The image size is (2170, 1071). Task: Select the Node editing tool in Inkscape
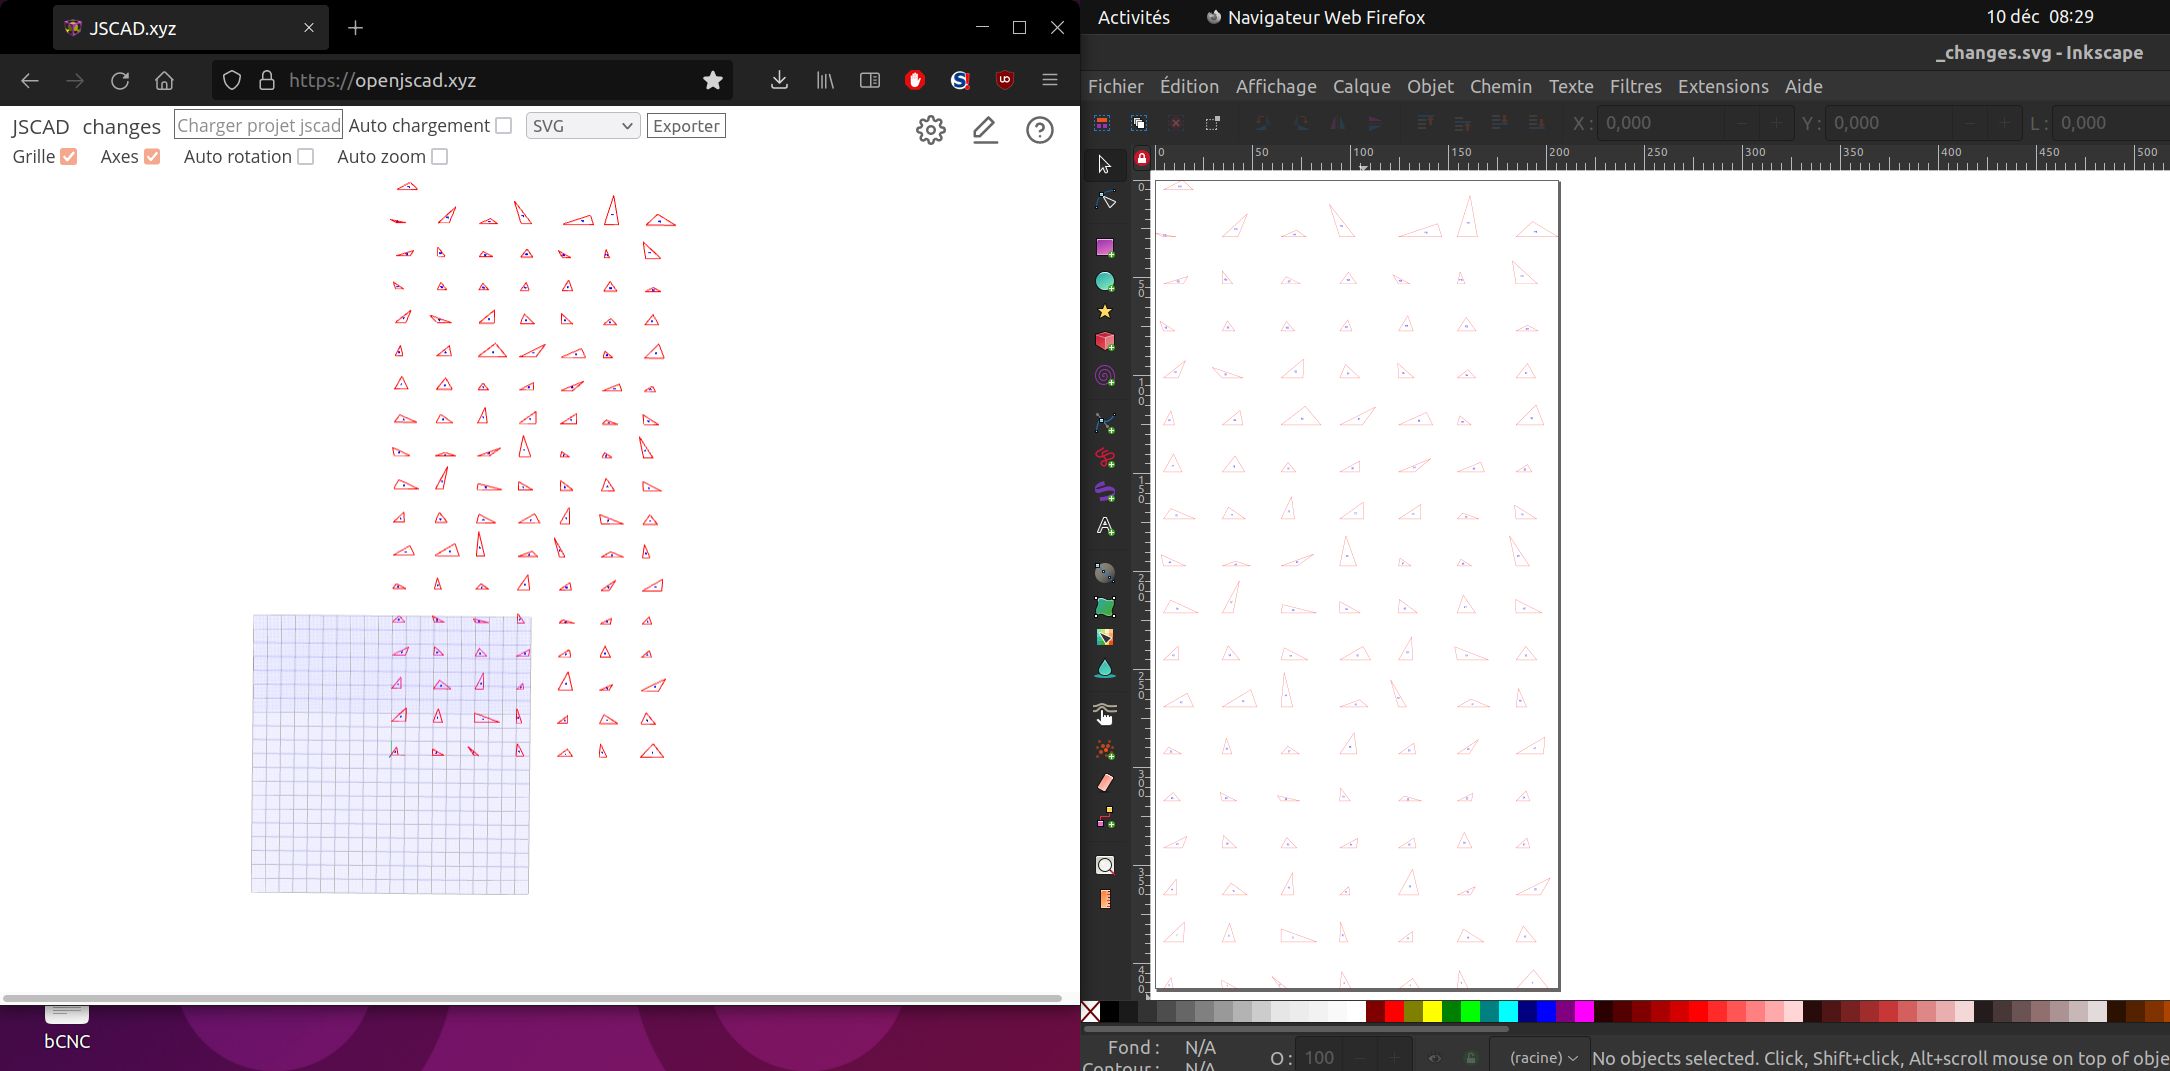(1105, 200)
